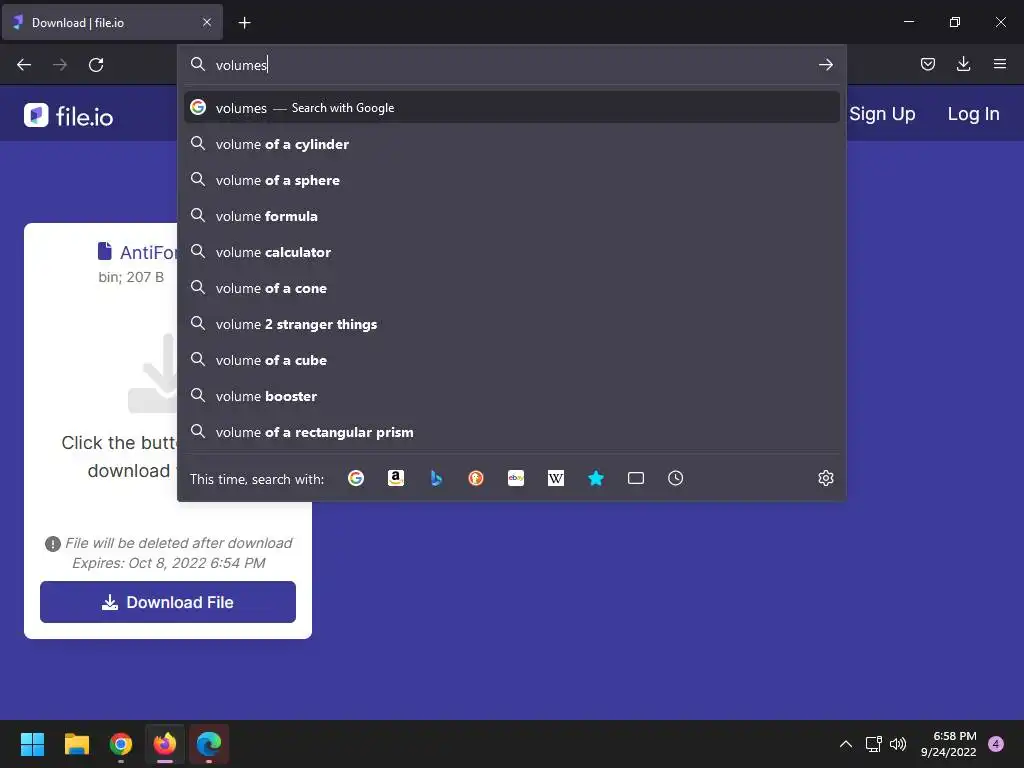Select suggestion 'volume of a cone'
Image resolution: width=1024 pixels, height=768 pixels.
click(x=512, y=288)
